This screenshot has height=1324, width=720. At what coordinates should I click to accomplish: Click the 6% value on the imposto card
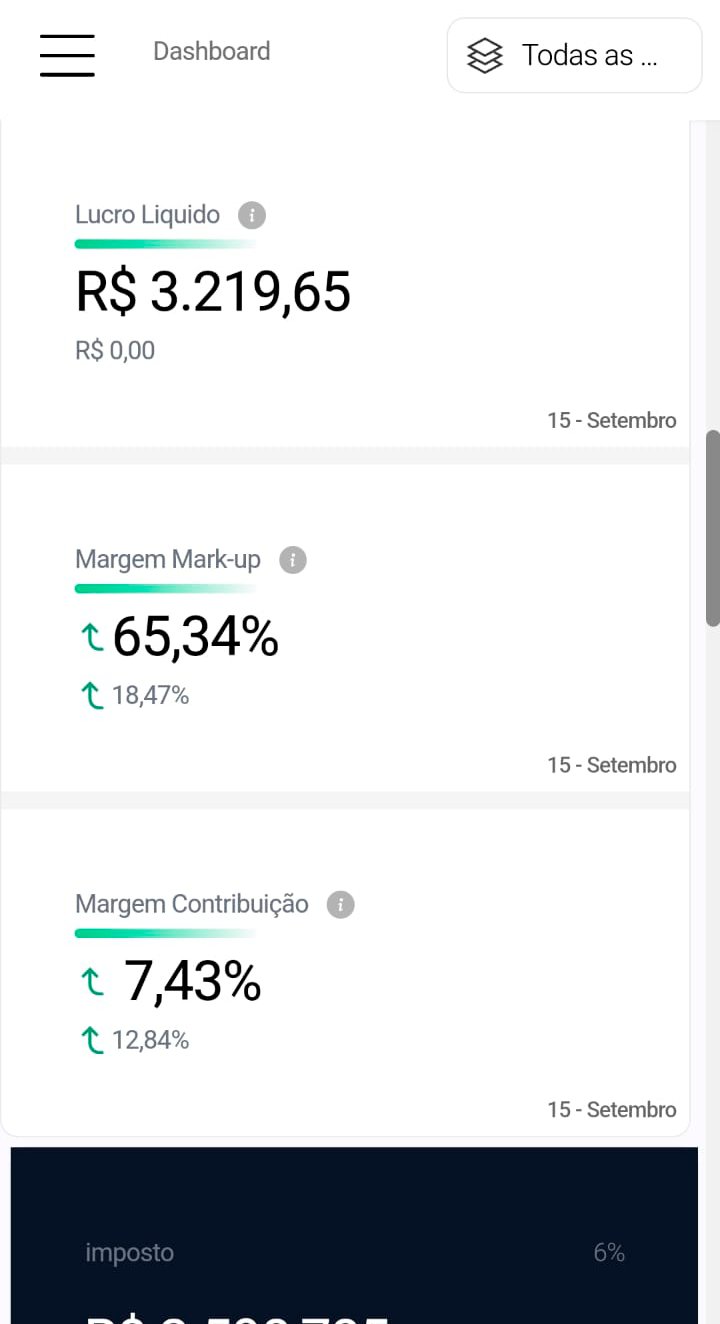(x=609, y=1253)
